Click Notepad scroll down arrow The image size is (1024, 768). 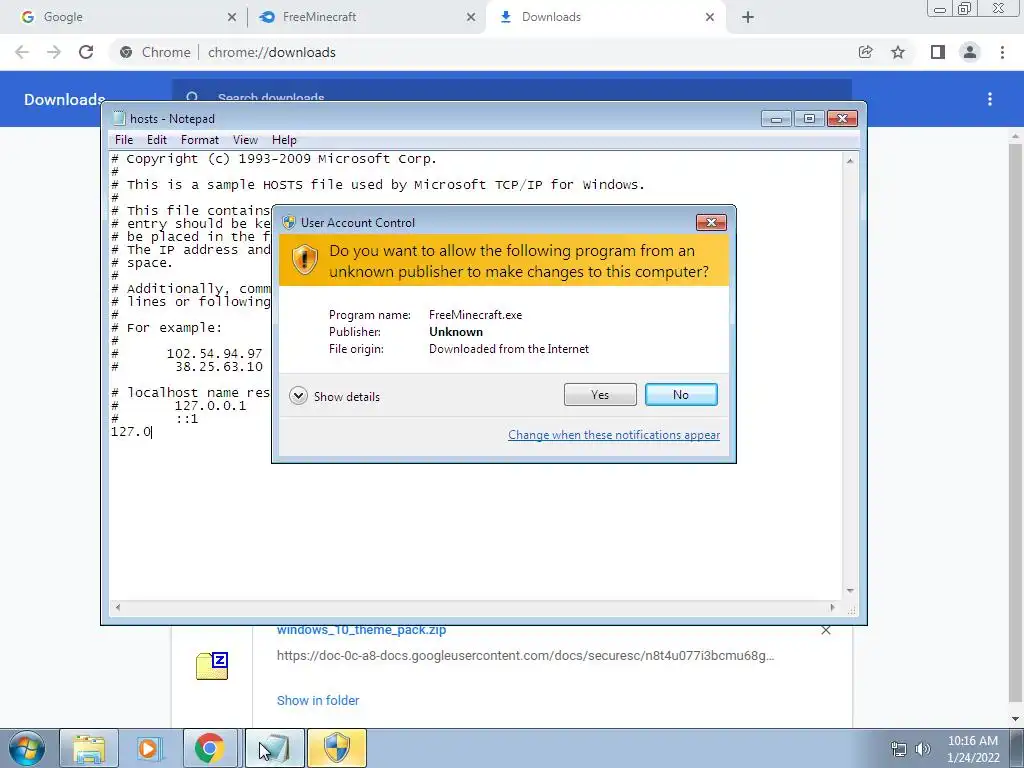tap(850, 590)
